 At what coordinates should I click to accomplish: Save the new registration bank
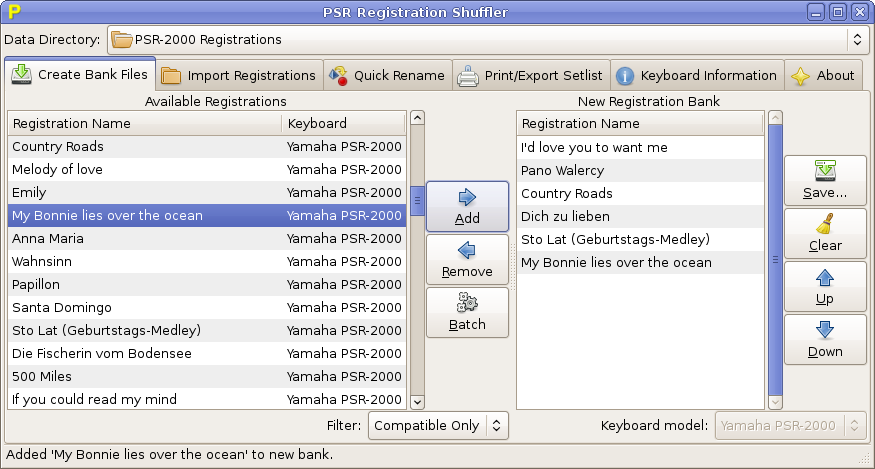pos(824,180)
